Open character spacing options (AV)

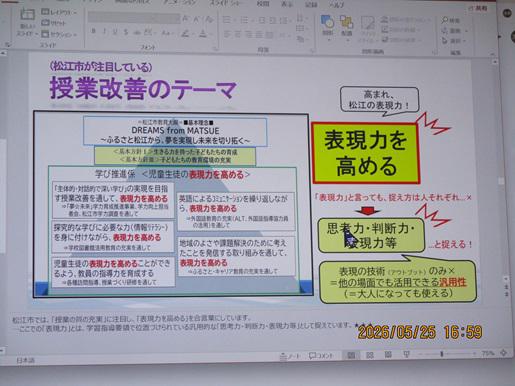click(x=149, y=33)
